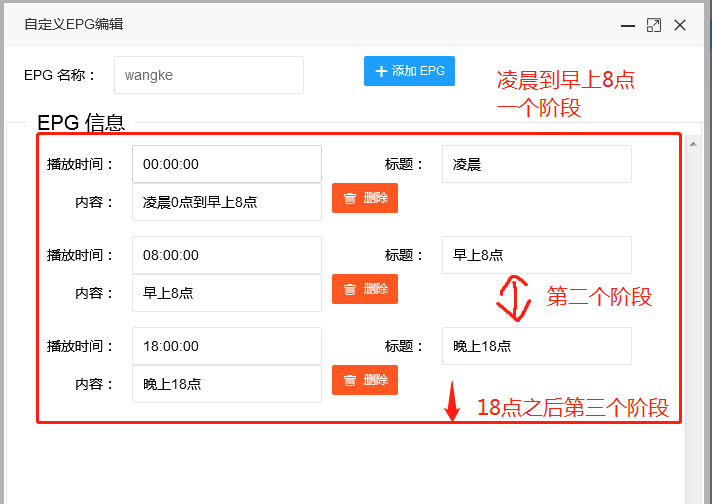This screenshot has height=504, width=712.
Task: Click trash icon in second entry's delete button
Action: tap(350, 289)
